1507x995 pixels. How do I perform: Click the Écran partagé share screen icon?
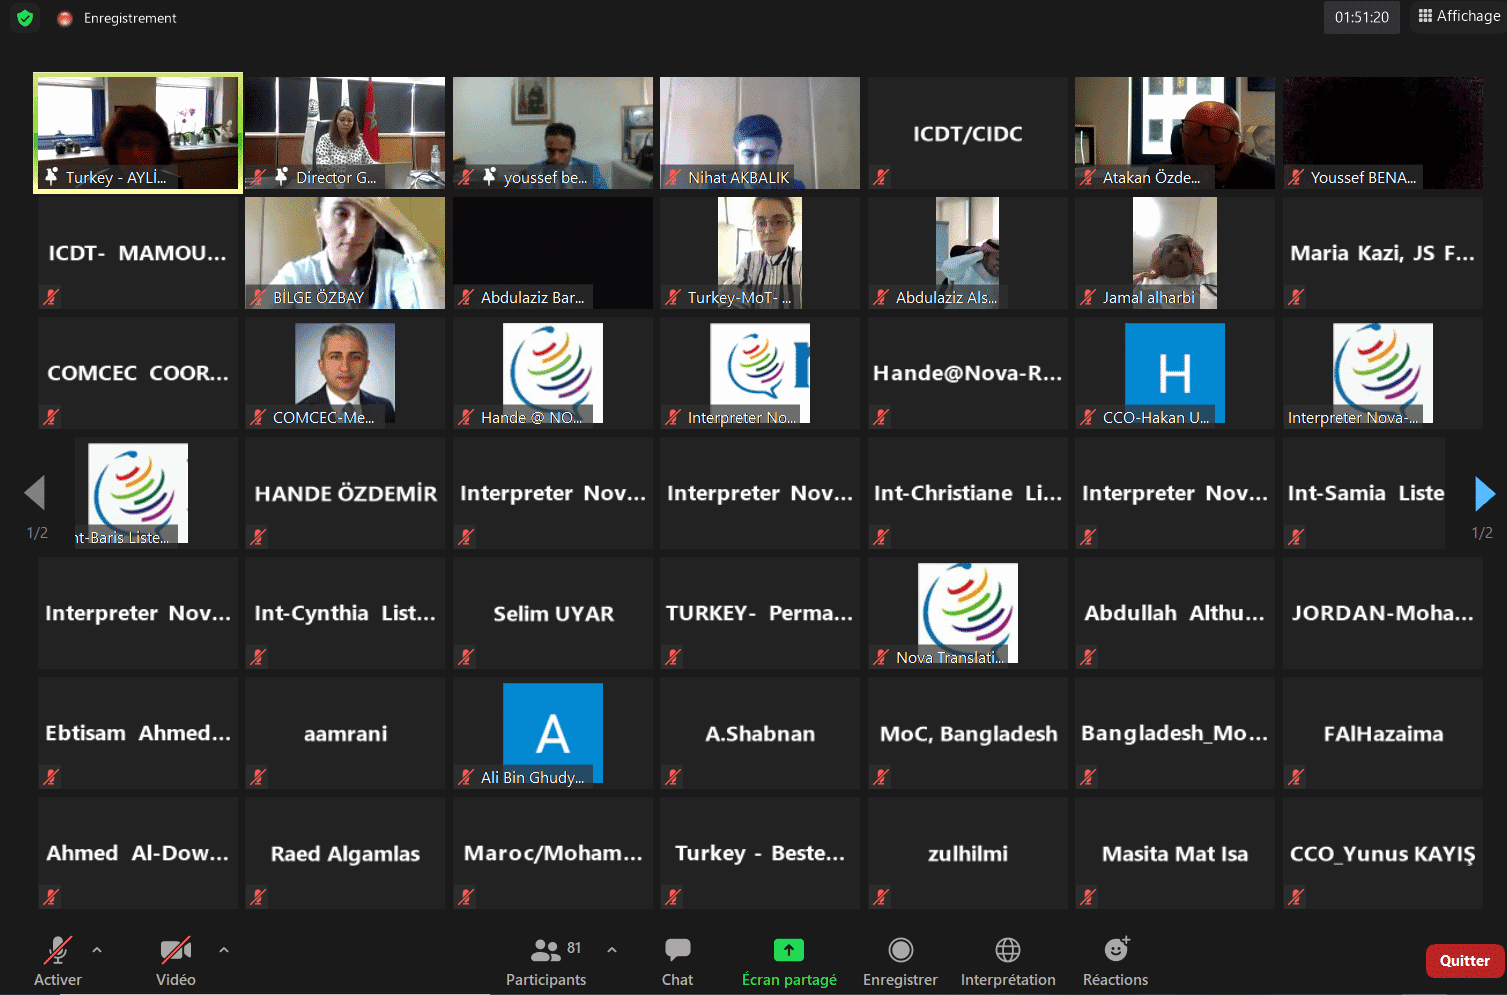(x=788, y=950)
